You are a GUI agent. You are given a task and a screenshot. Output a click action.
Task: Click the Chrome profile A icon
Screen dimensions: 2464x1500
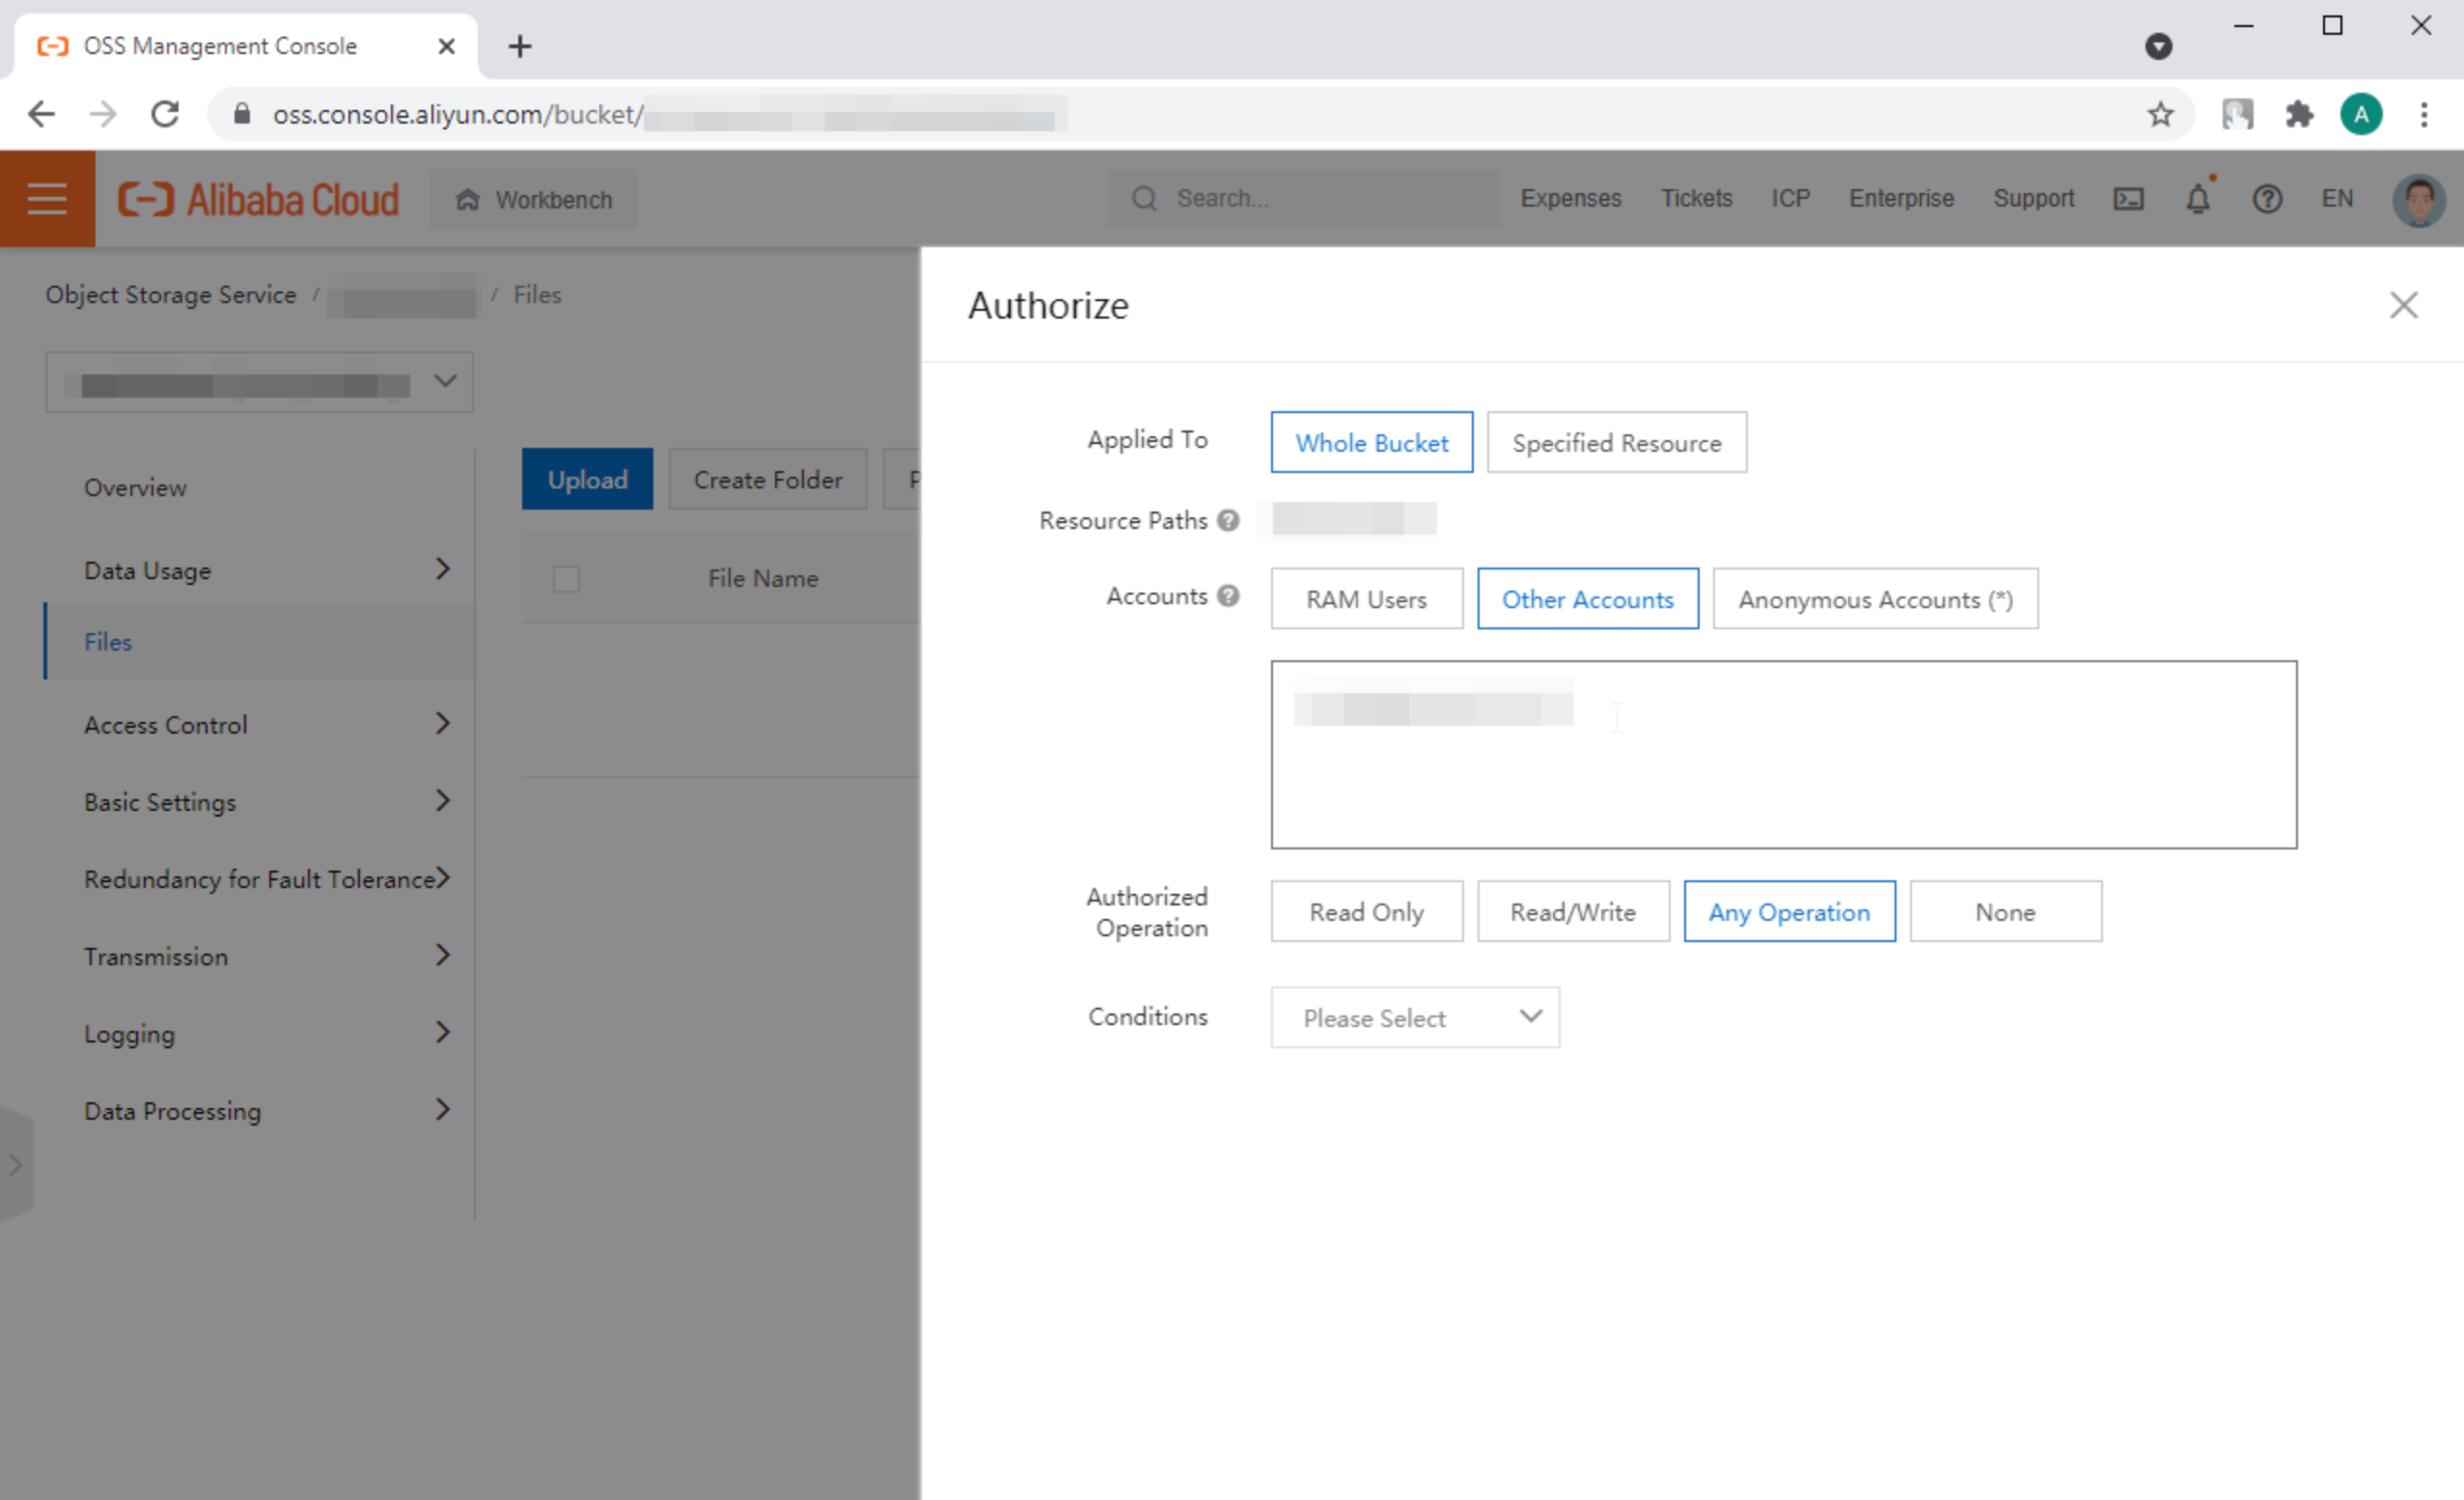pyautogui.click(x=2361, y=114)
